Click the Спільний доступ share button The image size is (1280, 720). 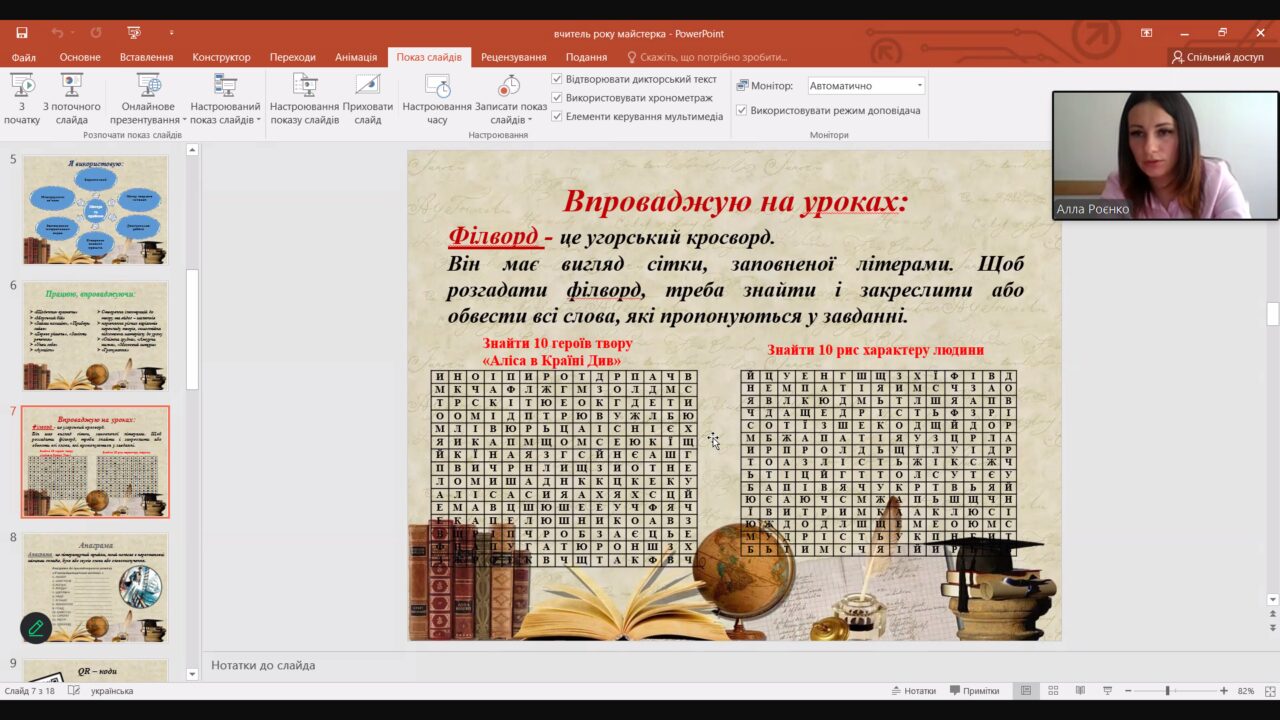point(1218,58)
